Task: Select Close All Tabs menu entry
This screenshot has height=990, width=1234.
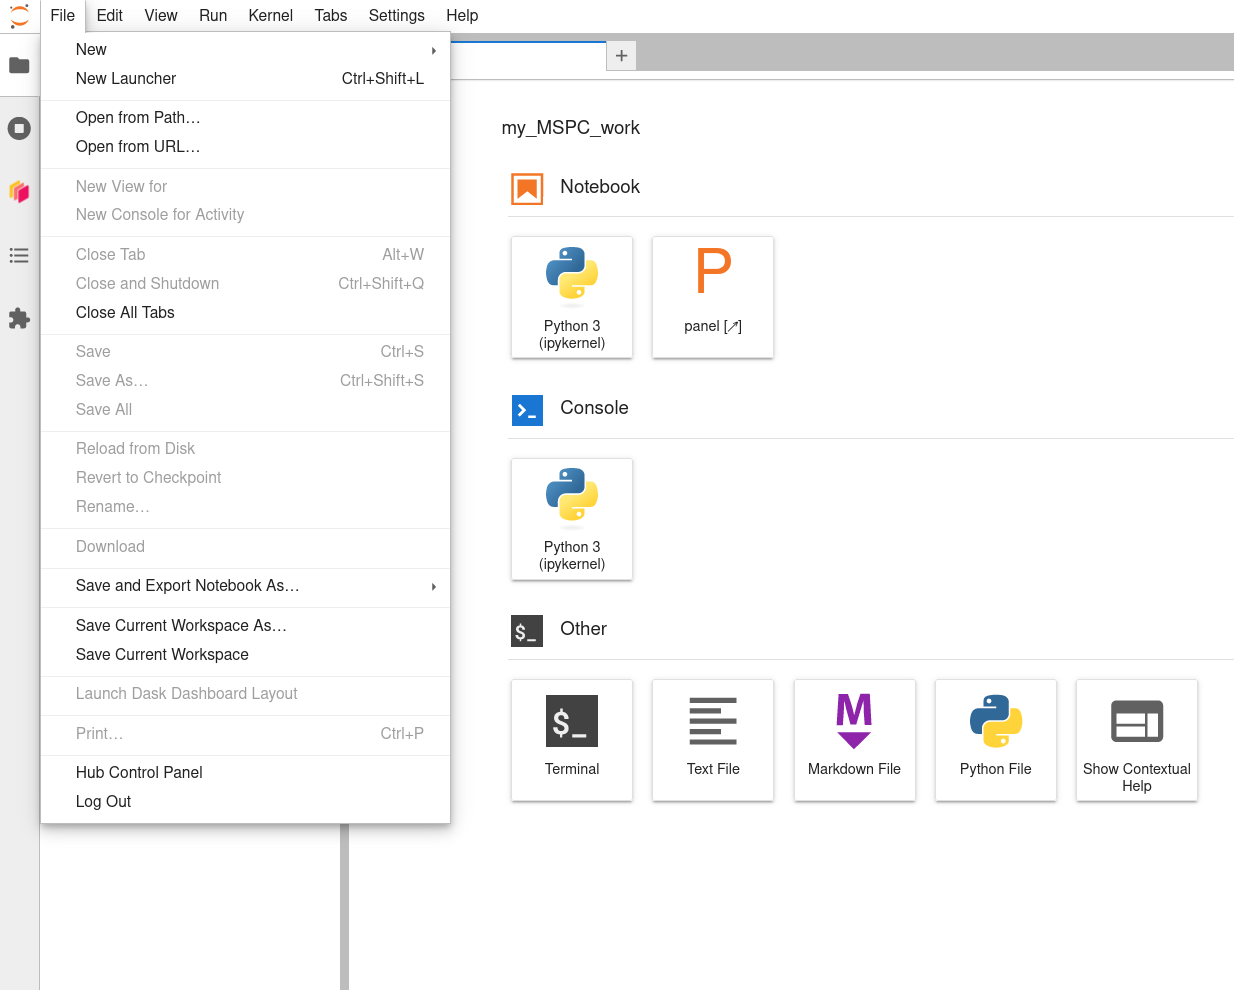Action: tap(245, 313)
